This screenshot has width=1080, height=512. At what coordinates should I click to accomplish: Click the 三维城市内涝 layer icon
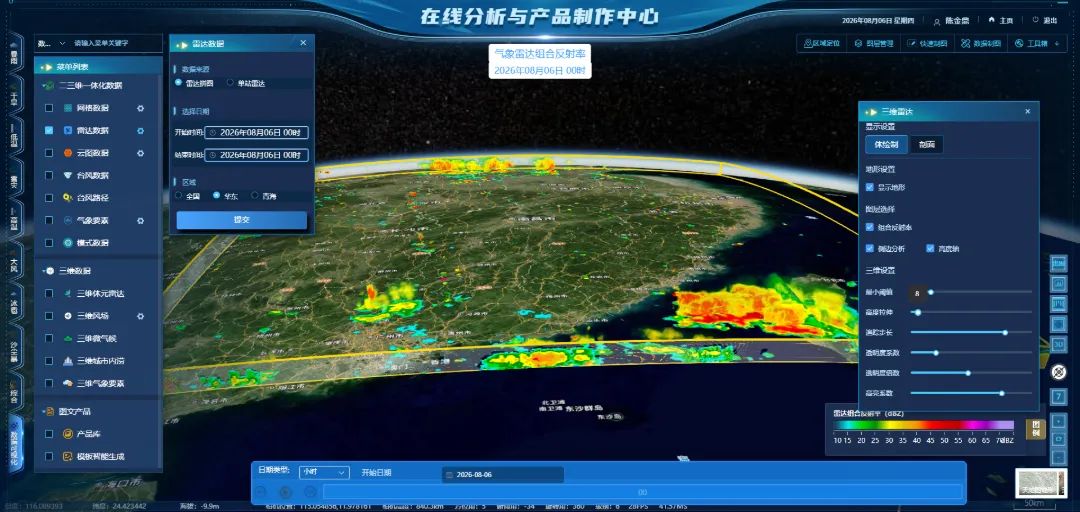click(x=68, y=360)
